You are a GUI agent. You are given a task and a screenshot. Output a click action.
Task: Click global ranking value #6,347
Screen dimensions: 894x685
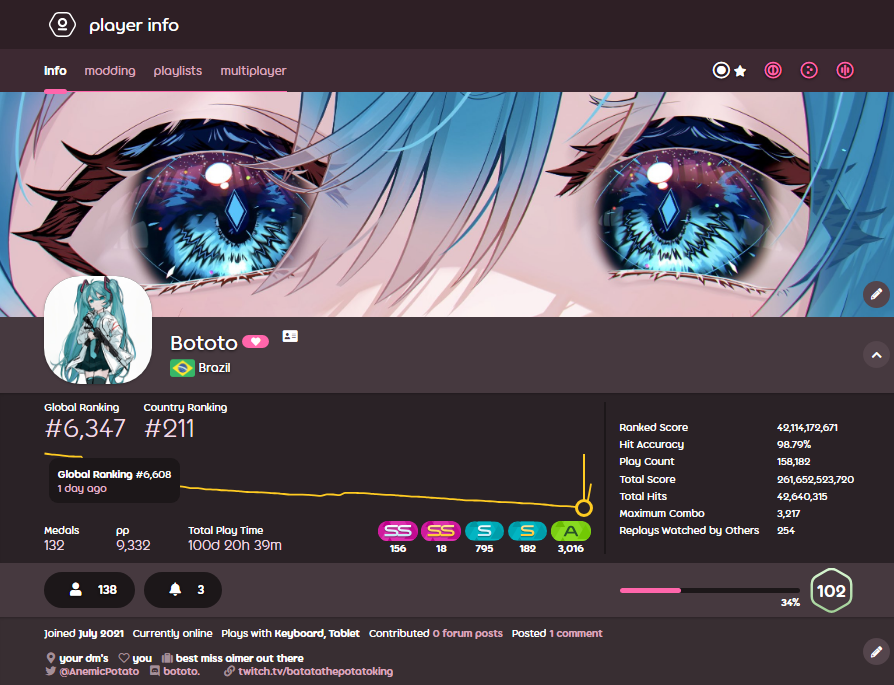pos(85,428)
